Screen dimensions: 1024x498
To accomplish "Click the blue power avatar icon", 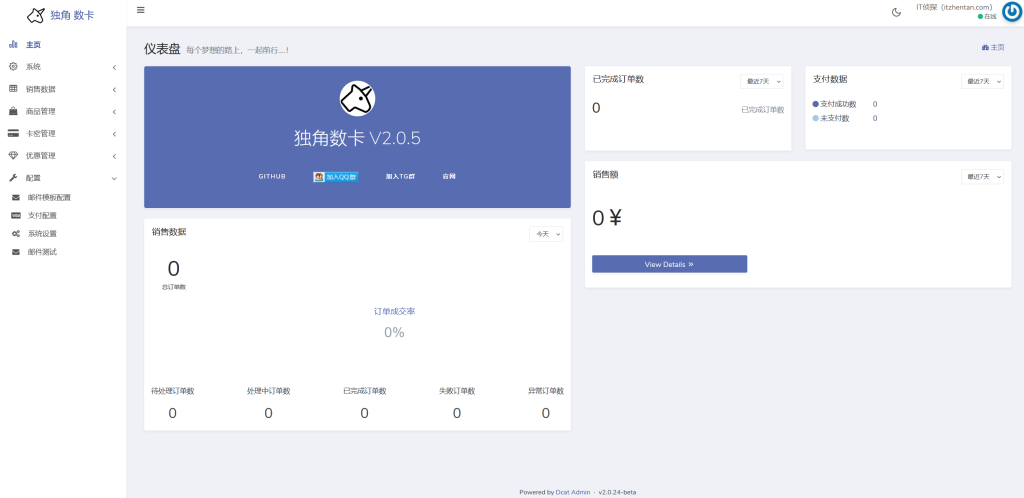I will tap(1011, 11).
